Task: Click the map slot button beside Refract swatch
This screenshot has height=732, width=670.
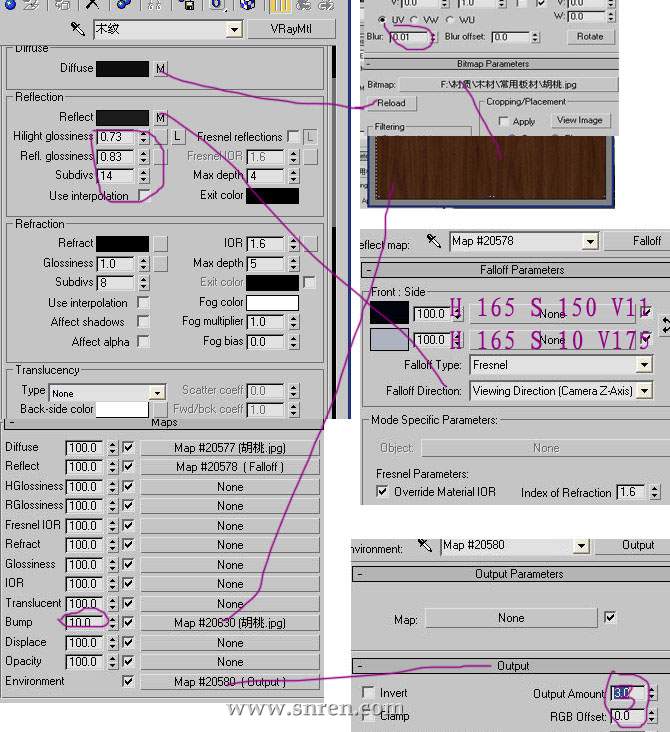Action: 161,243
